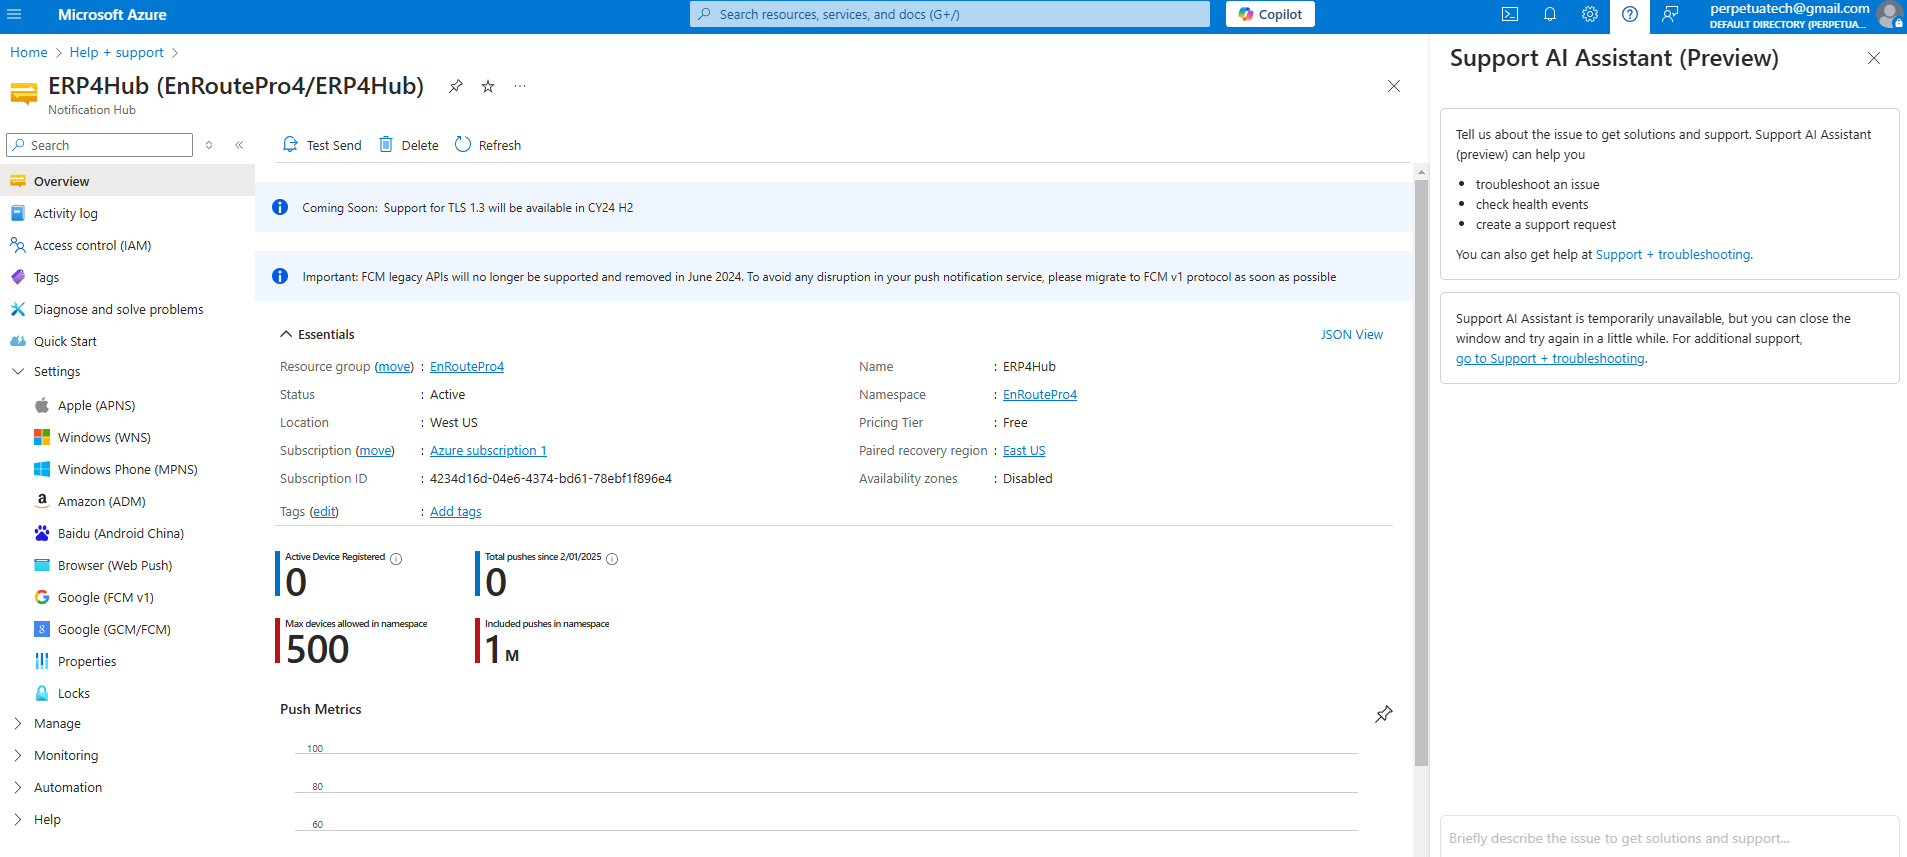Image resolution: width=1907 pixels, height=857 pixels.
Task: Pin Push Metrics chart to dashboard
Action: point(1384,714)
